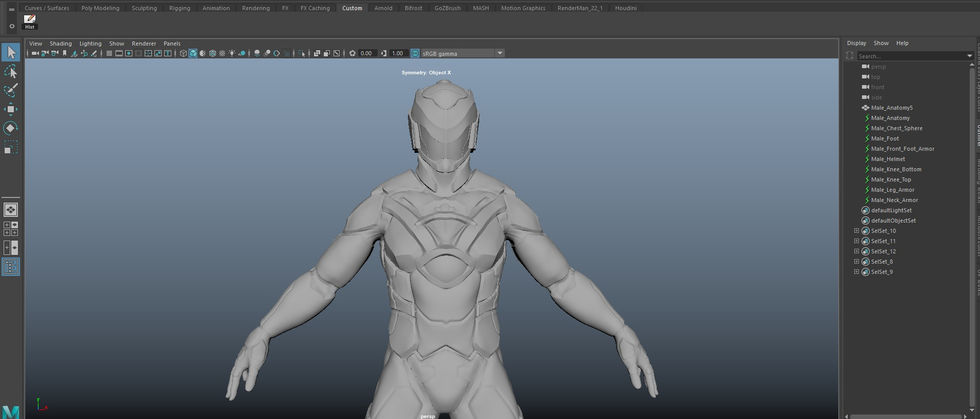Expand the SelSet_9 set
This screenshot has height=419, width=980.
857,272
